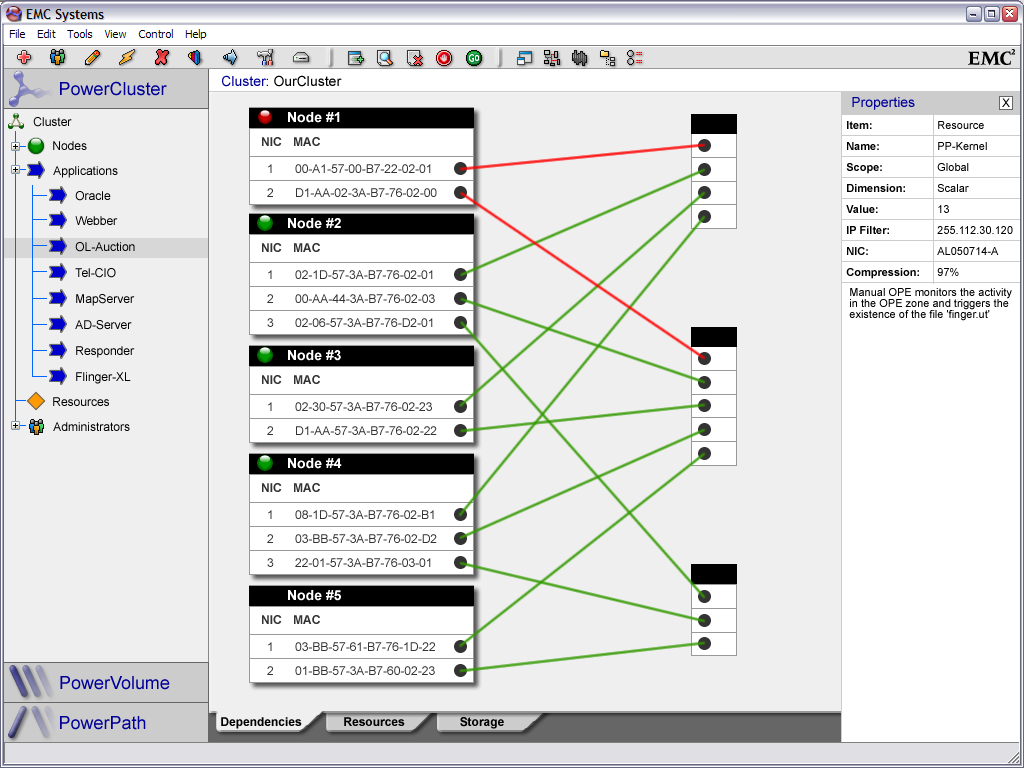
Task: Click the magnifier search toolbar icon
Action: (x=385, y=58)
